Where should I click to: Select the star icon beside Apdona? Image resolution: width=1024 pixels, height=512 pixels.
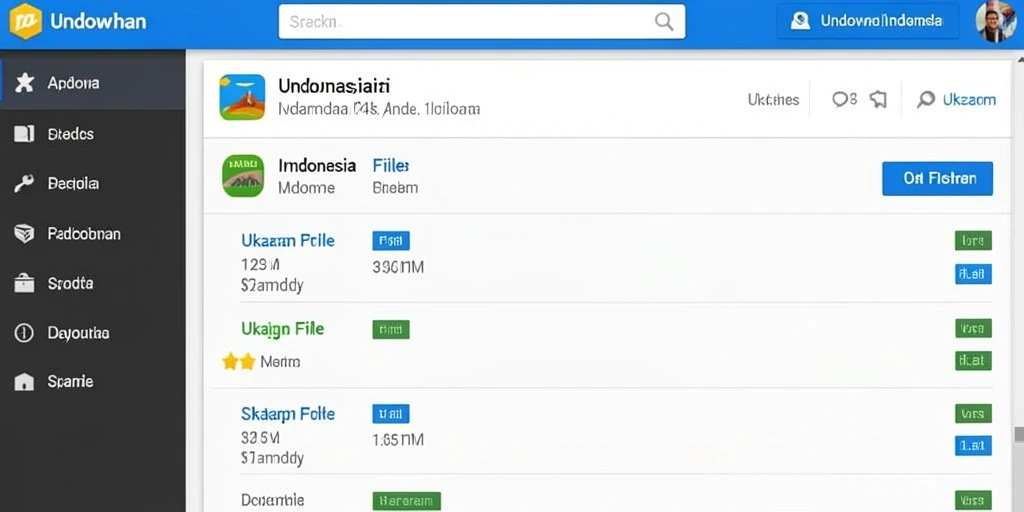pyautogui.click(x=24, y=83)
